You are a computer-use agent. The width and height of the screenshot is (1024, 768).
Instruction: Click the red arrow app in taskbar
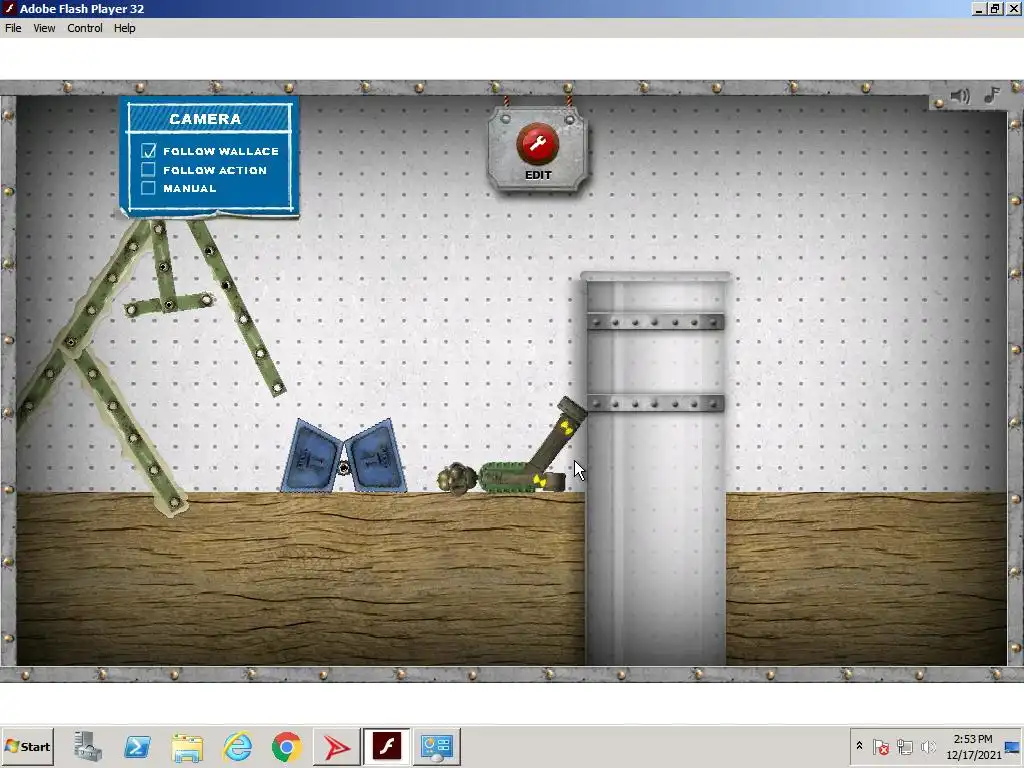[x=336, y=746]
